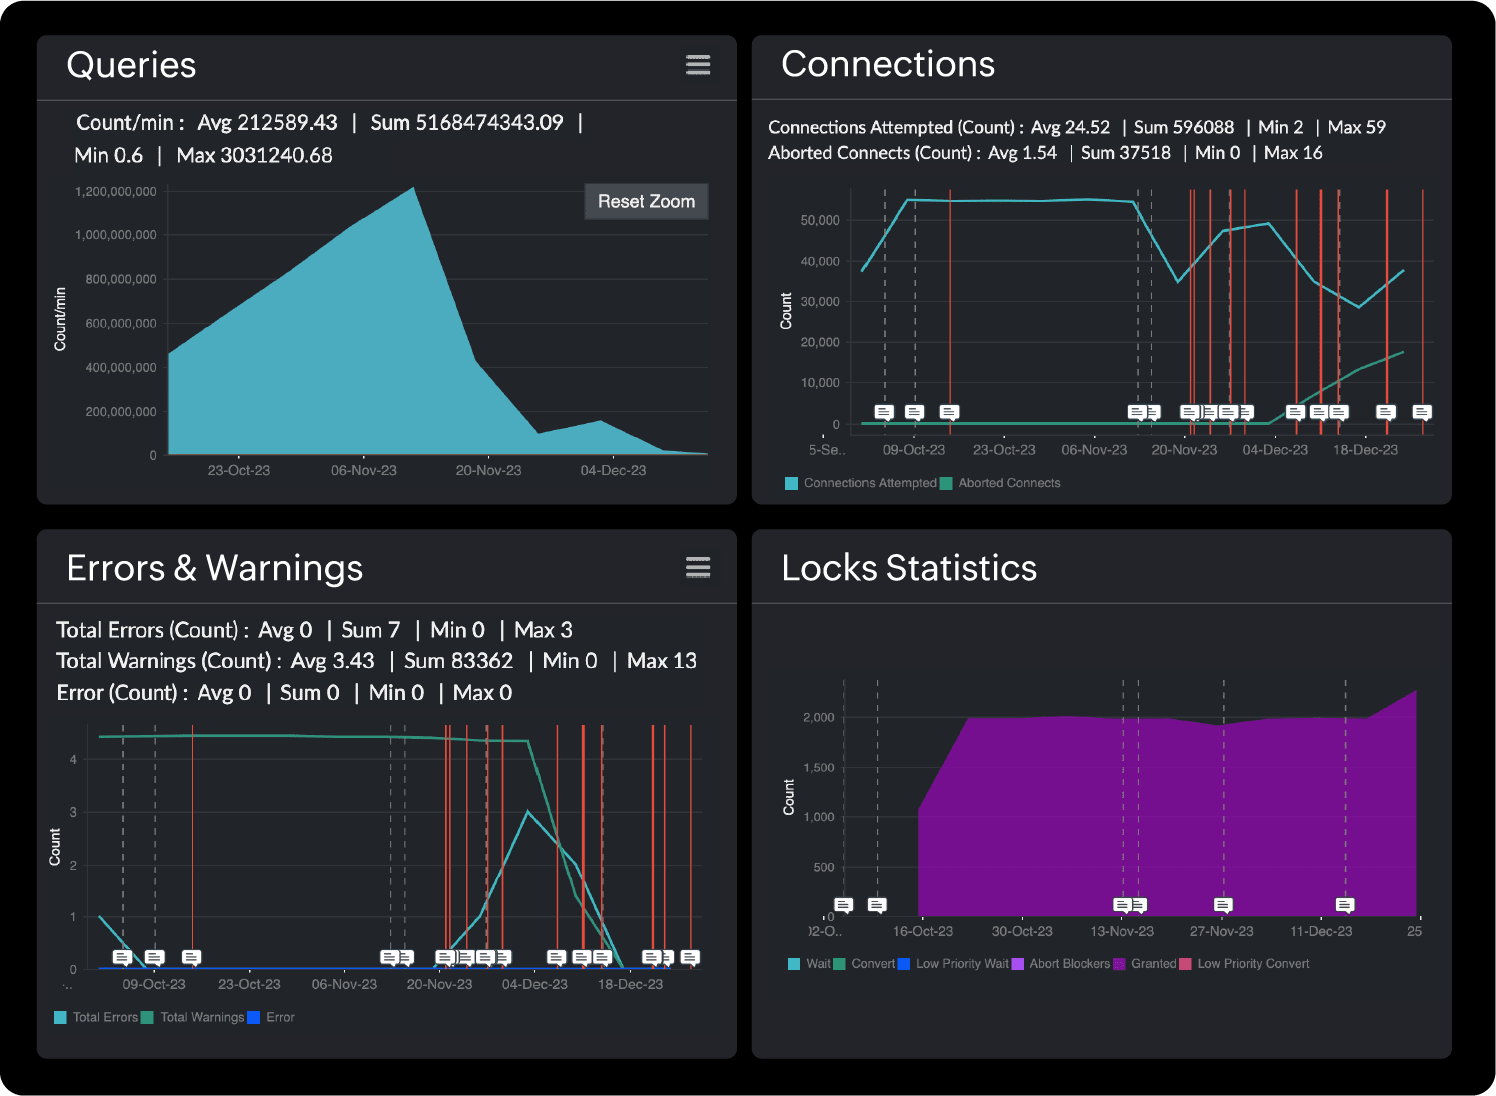Toggle Aborted Connects series in legend

[1008, 483]
